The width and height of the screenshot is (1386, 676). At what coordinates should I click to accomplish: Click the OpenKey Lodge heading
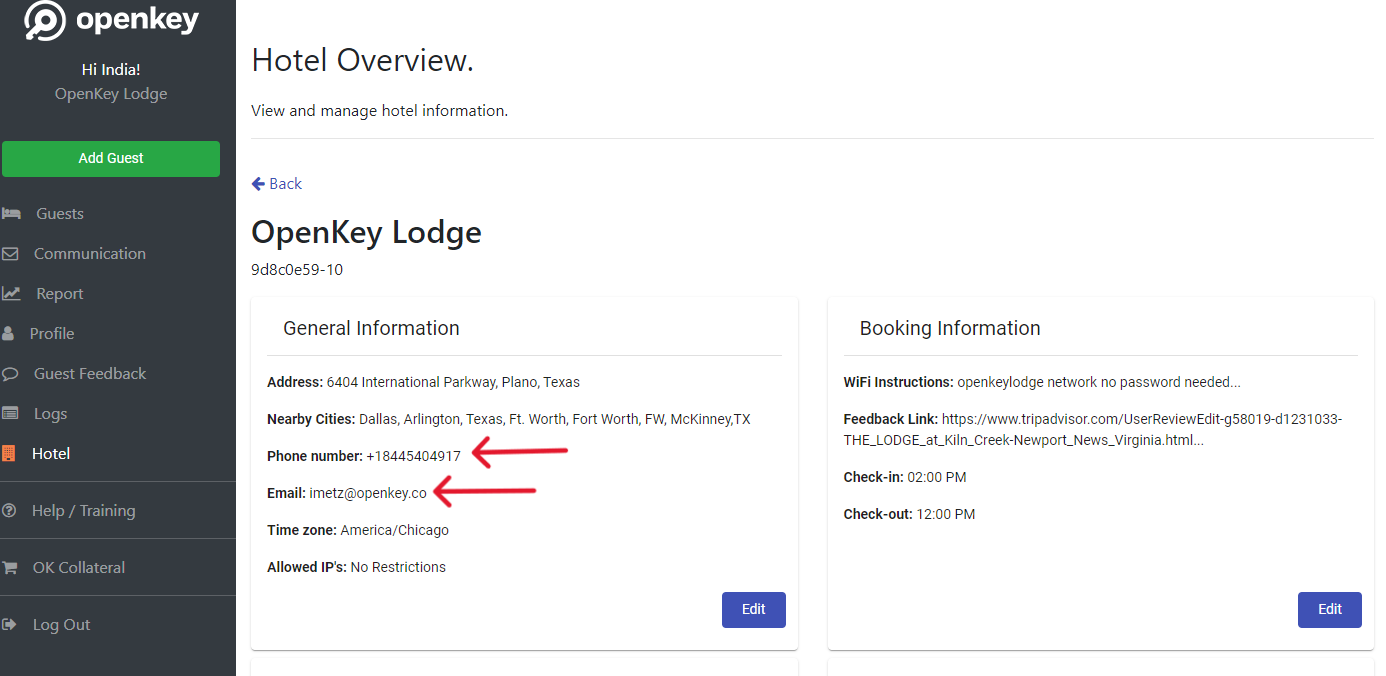(366, 233)
